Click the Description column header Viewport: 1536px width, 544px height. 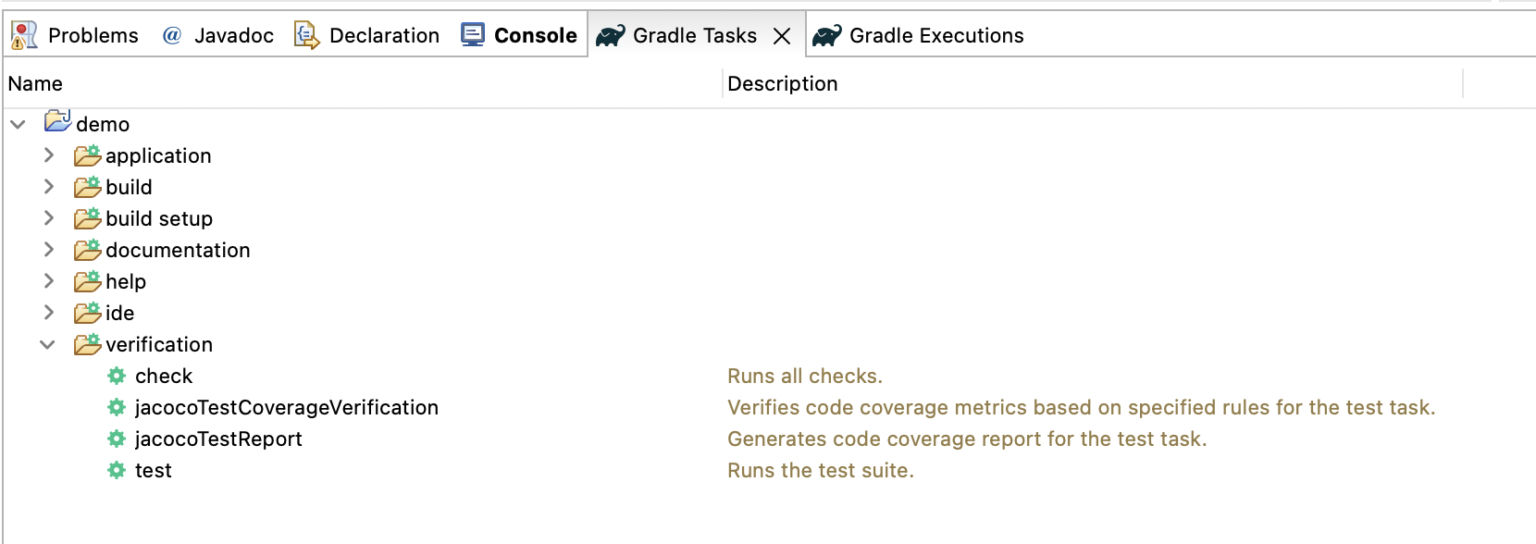[x=782, y=84]
